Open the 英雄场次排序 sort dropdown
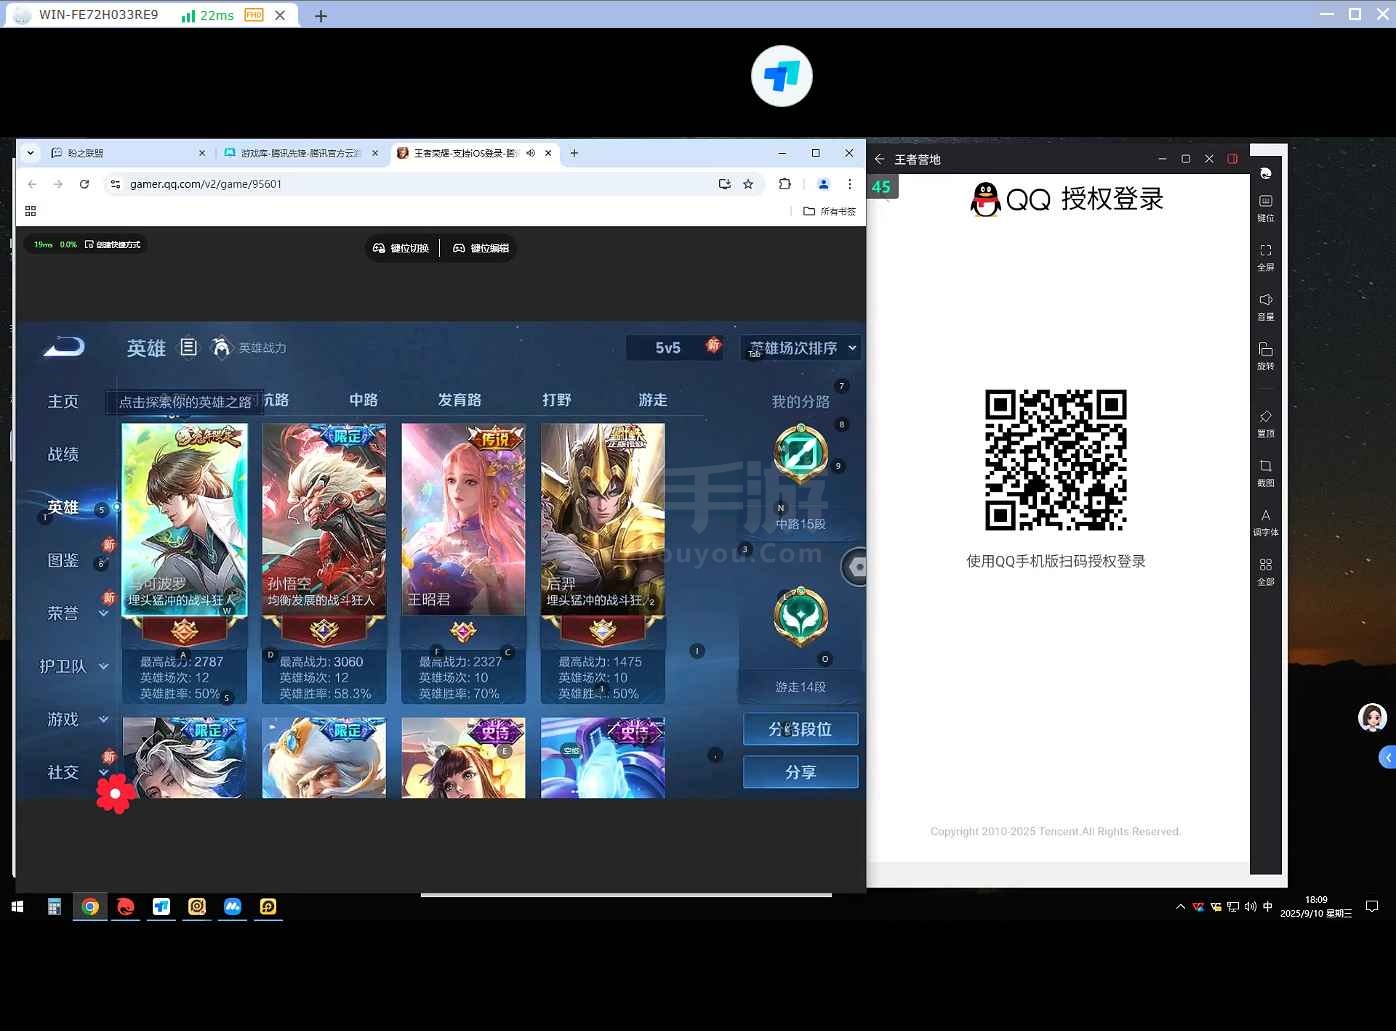Image resolution: width=1396 pixels, height=1031 pixels. tap(802, 348)
